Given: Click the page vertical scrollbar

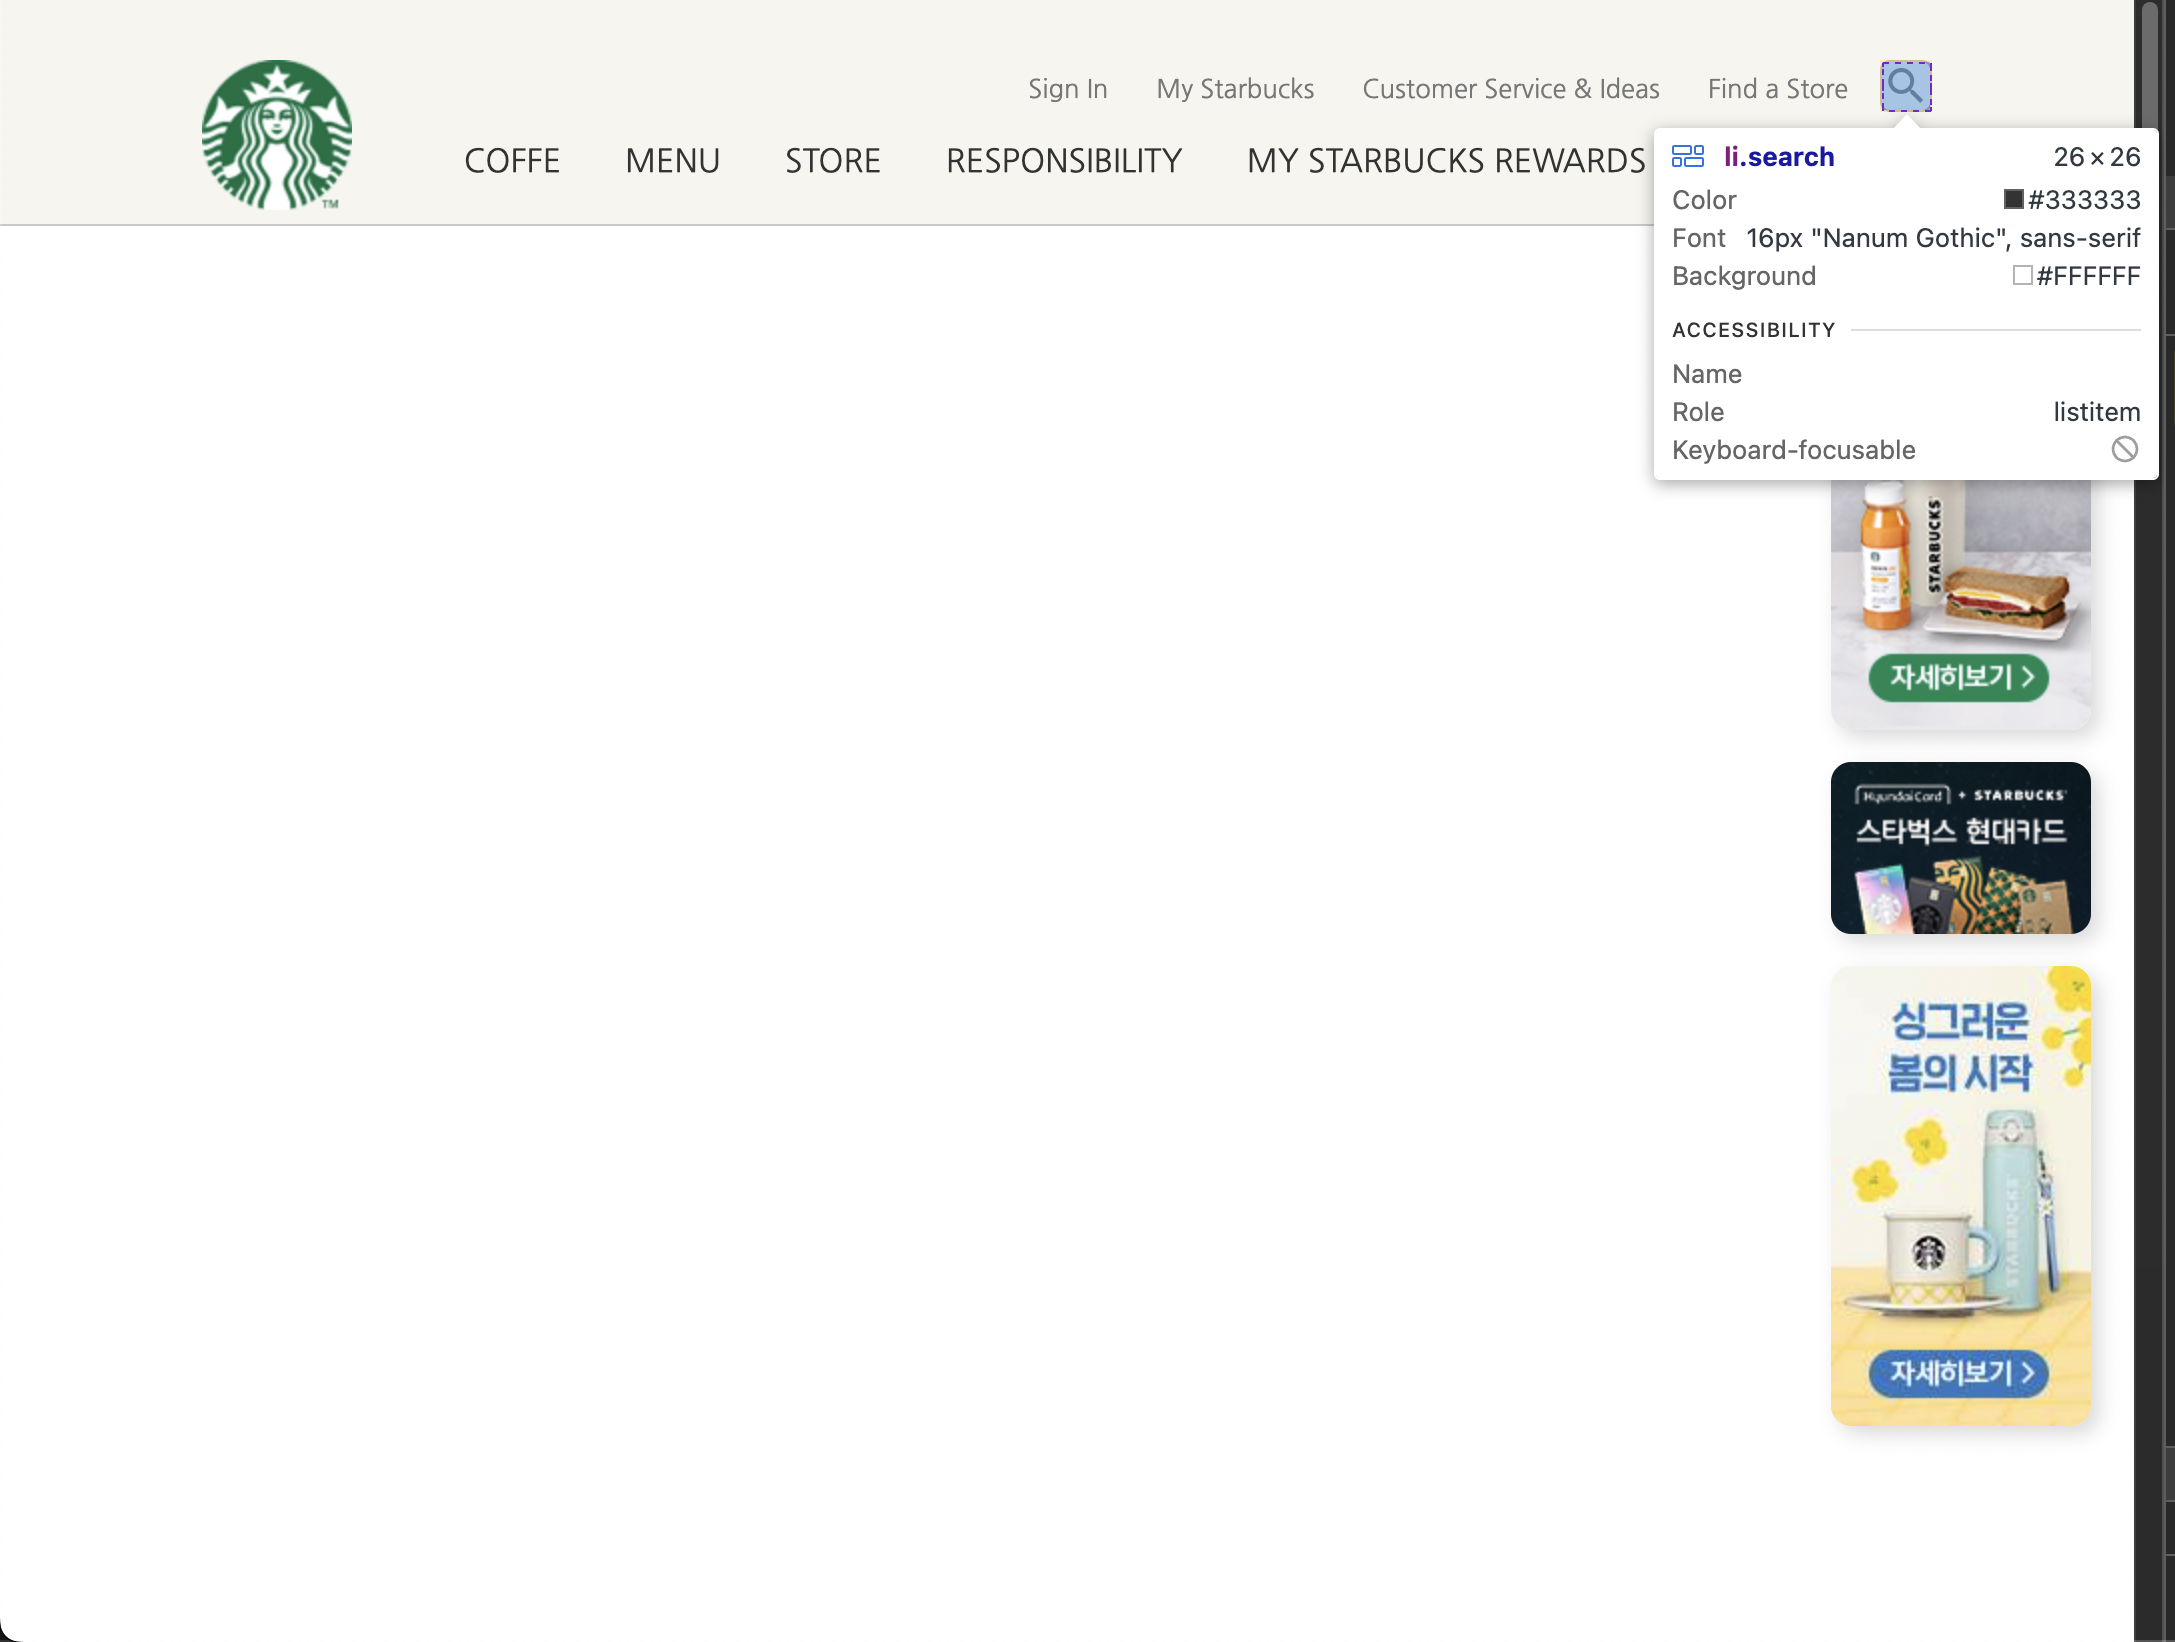Looking at the screenshot, I should click(x=2148, y=60).
